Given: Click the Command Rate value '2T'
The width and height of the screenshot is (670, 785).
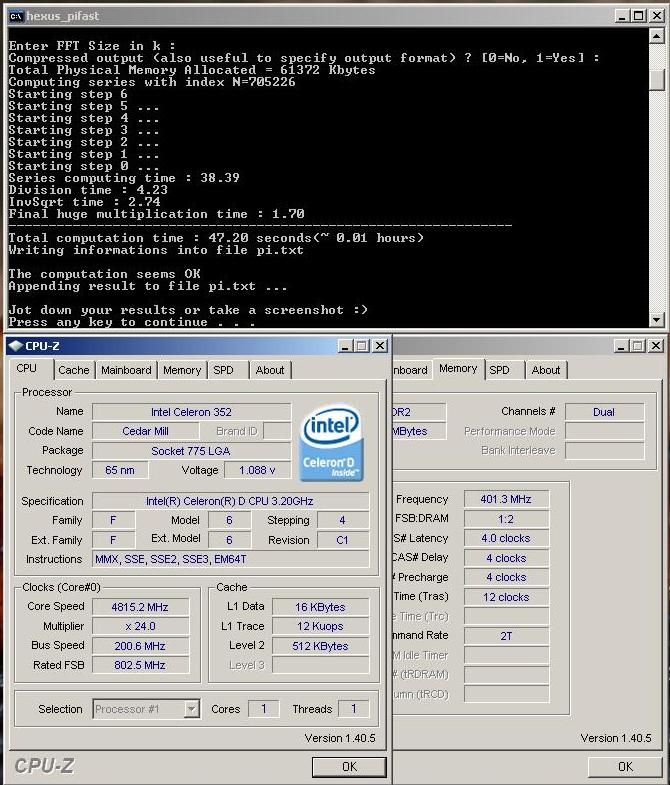Looking at the screenshot, I should point(506,636).
